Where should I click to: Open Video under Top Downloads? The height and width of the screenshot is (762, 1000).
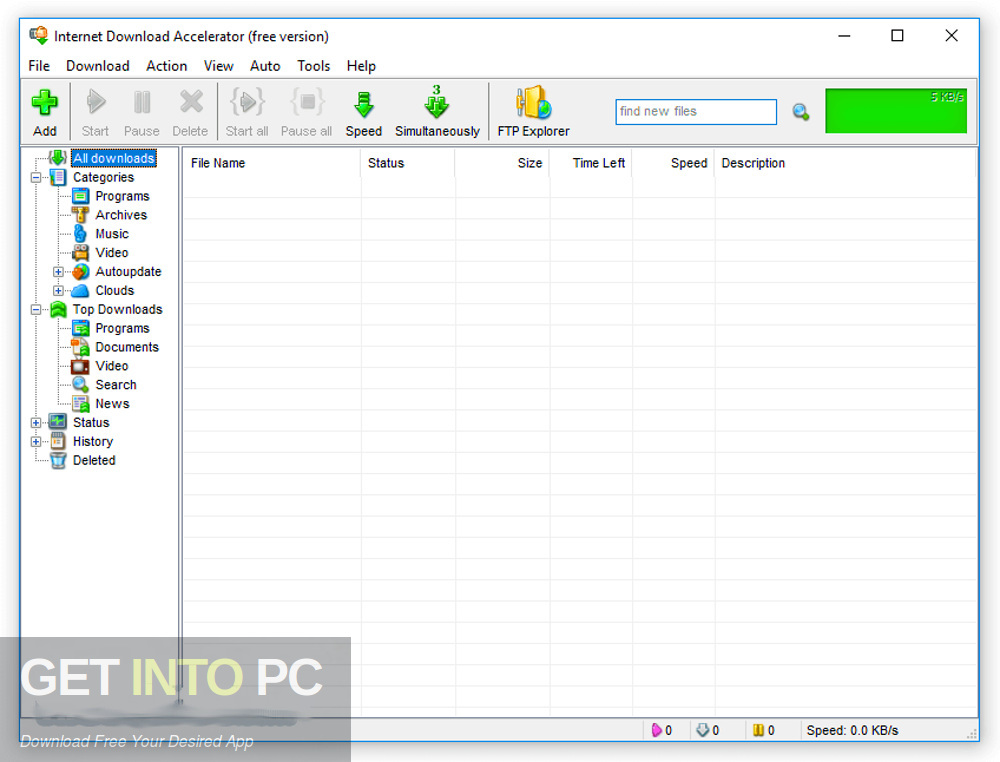(x=112, y=366)
